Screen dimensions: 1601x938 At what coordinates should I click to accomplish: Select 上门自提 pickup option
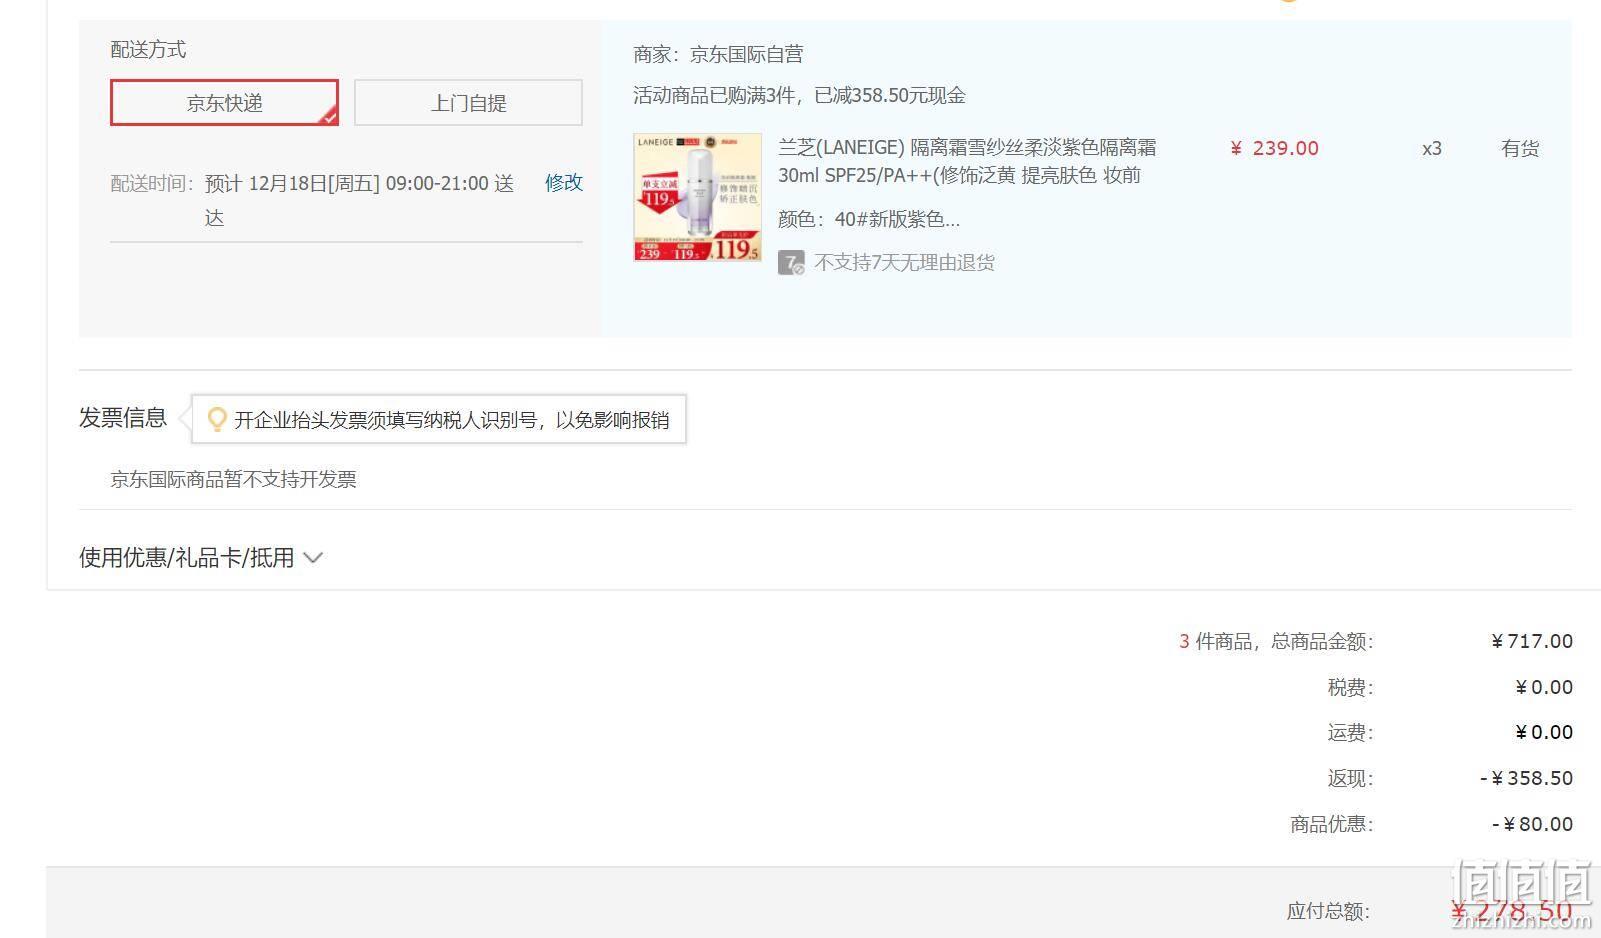click(468, 103)
